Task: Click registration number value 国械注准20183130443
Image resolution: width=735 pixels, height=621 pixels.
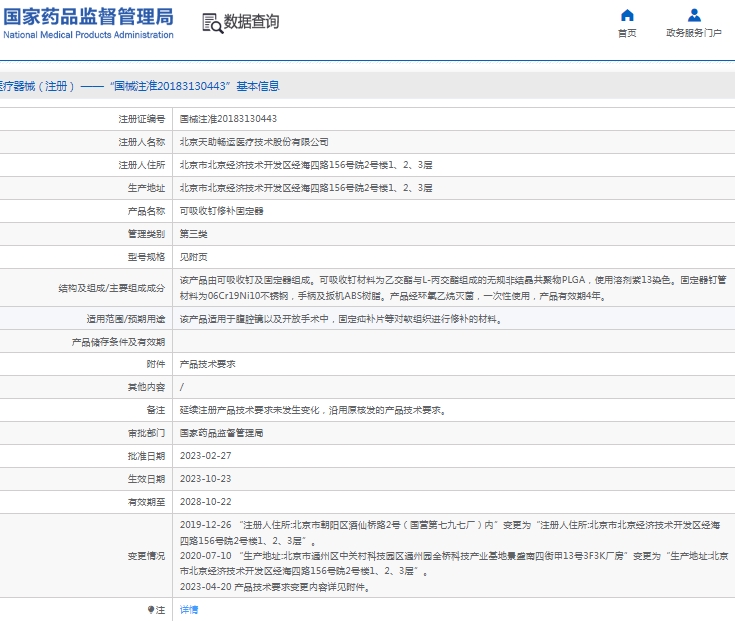Action: pos(228,119)
